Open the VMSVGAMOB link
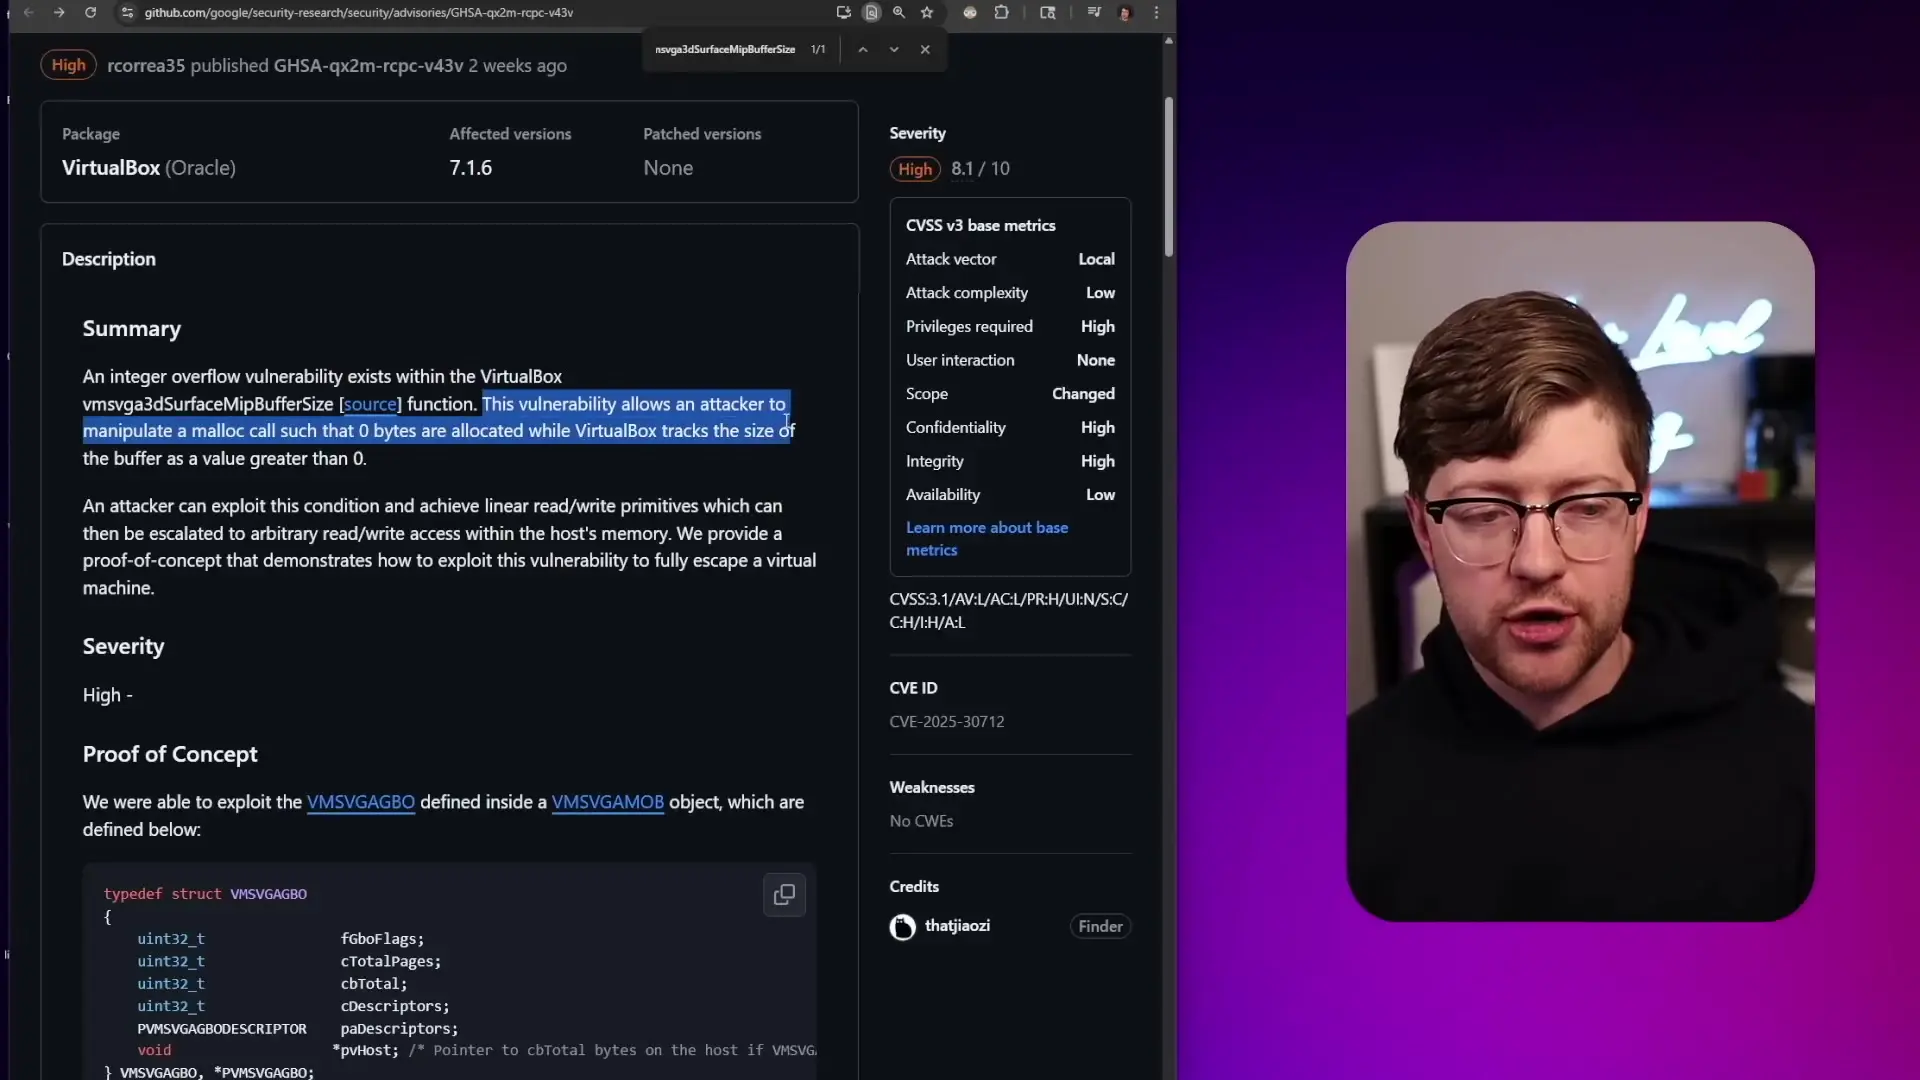The image size is (1920, 1080). [x=608, y=802]
